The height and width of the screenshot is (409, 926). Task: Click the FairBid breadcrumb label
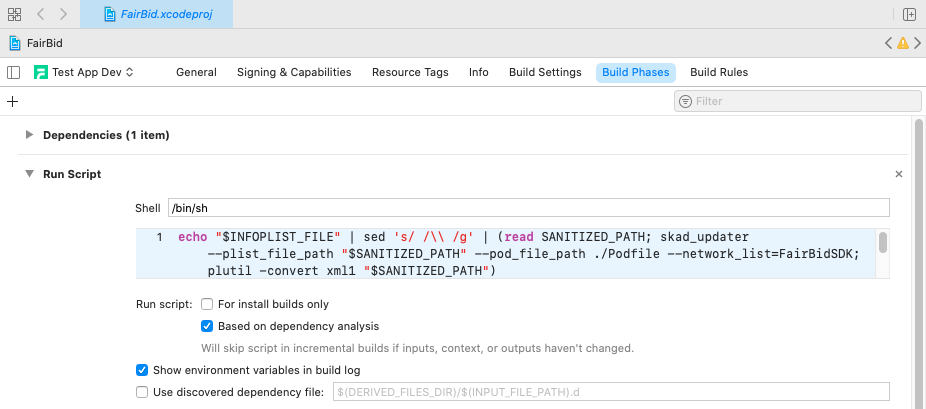tap(45, 43)
